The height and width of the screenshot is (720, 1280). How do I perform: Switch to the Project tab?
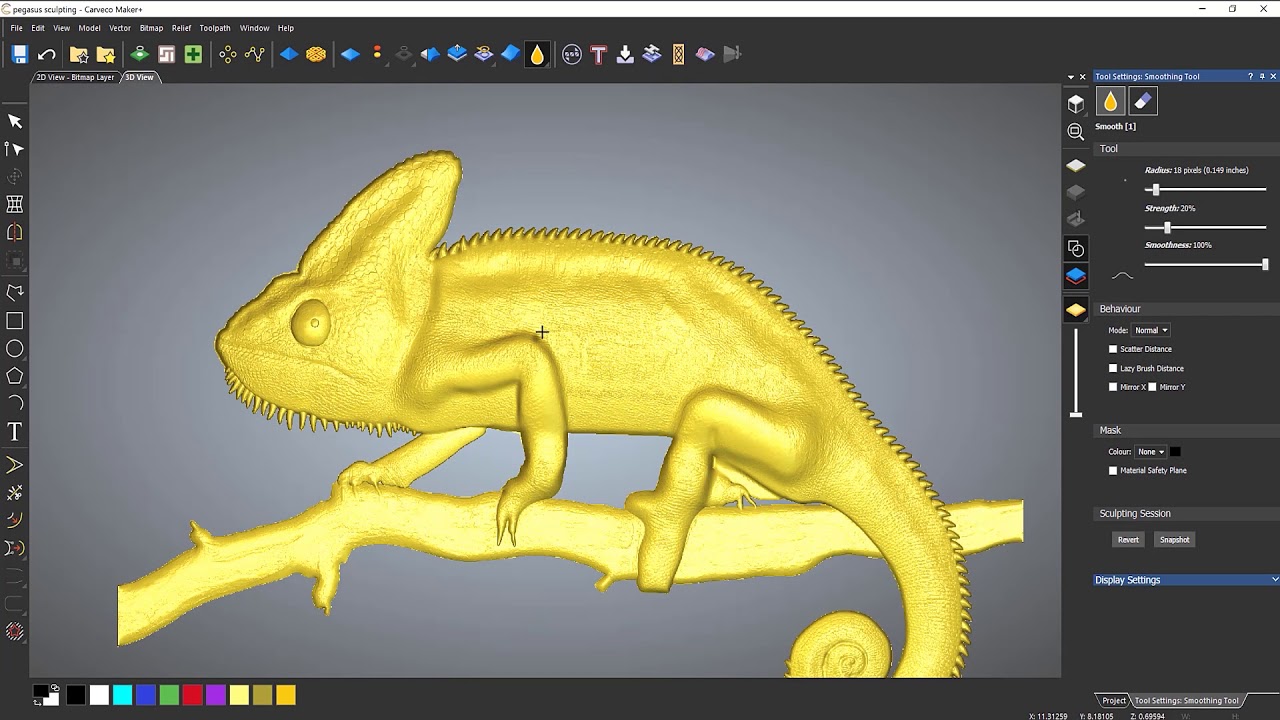(x=1113, y=701)
